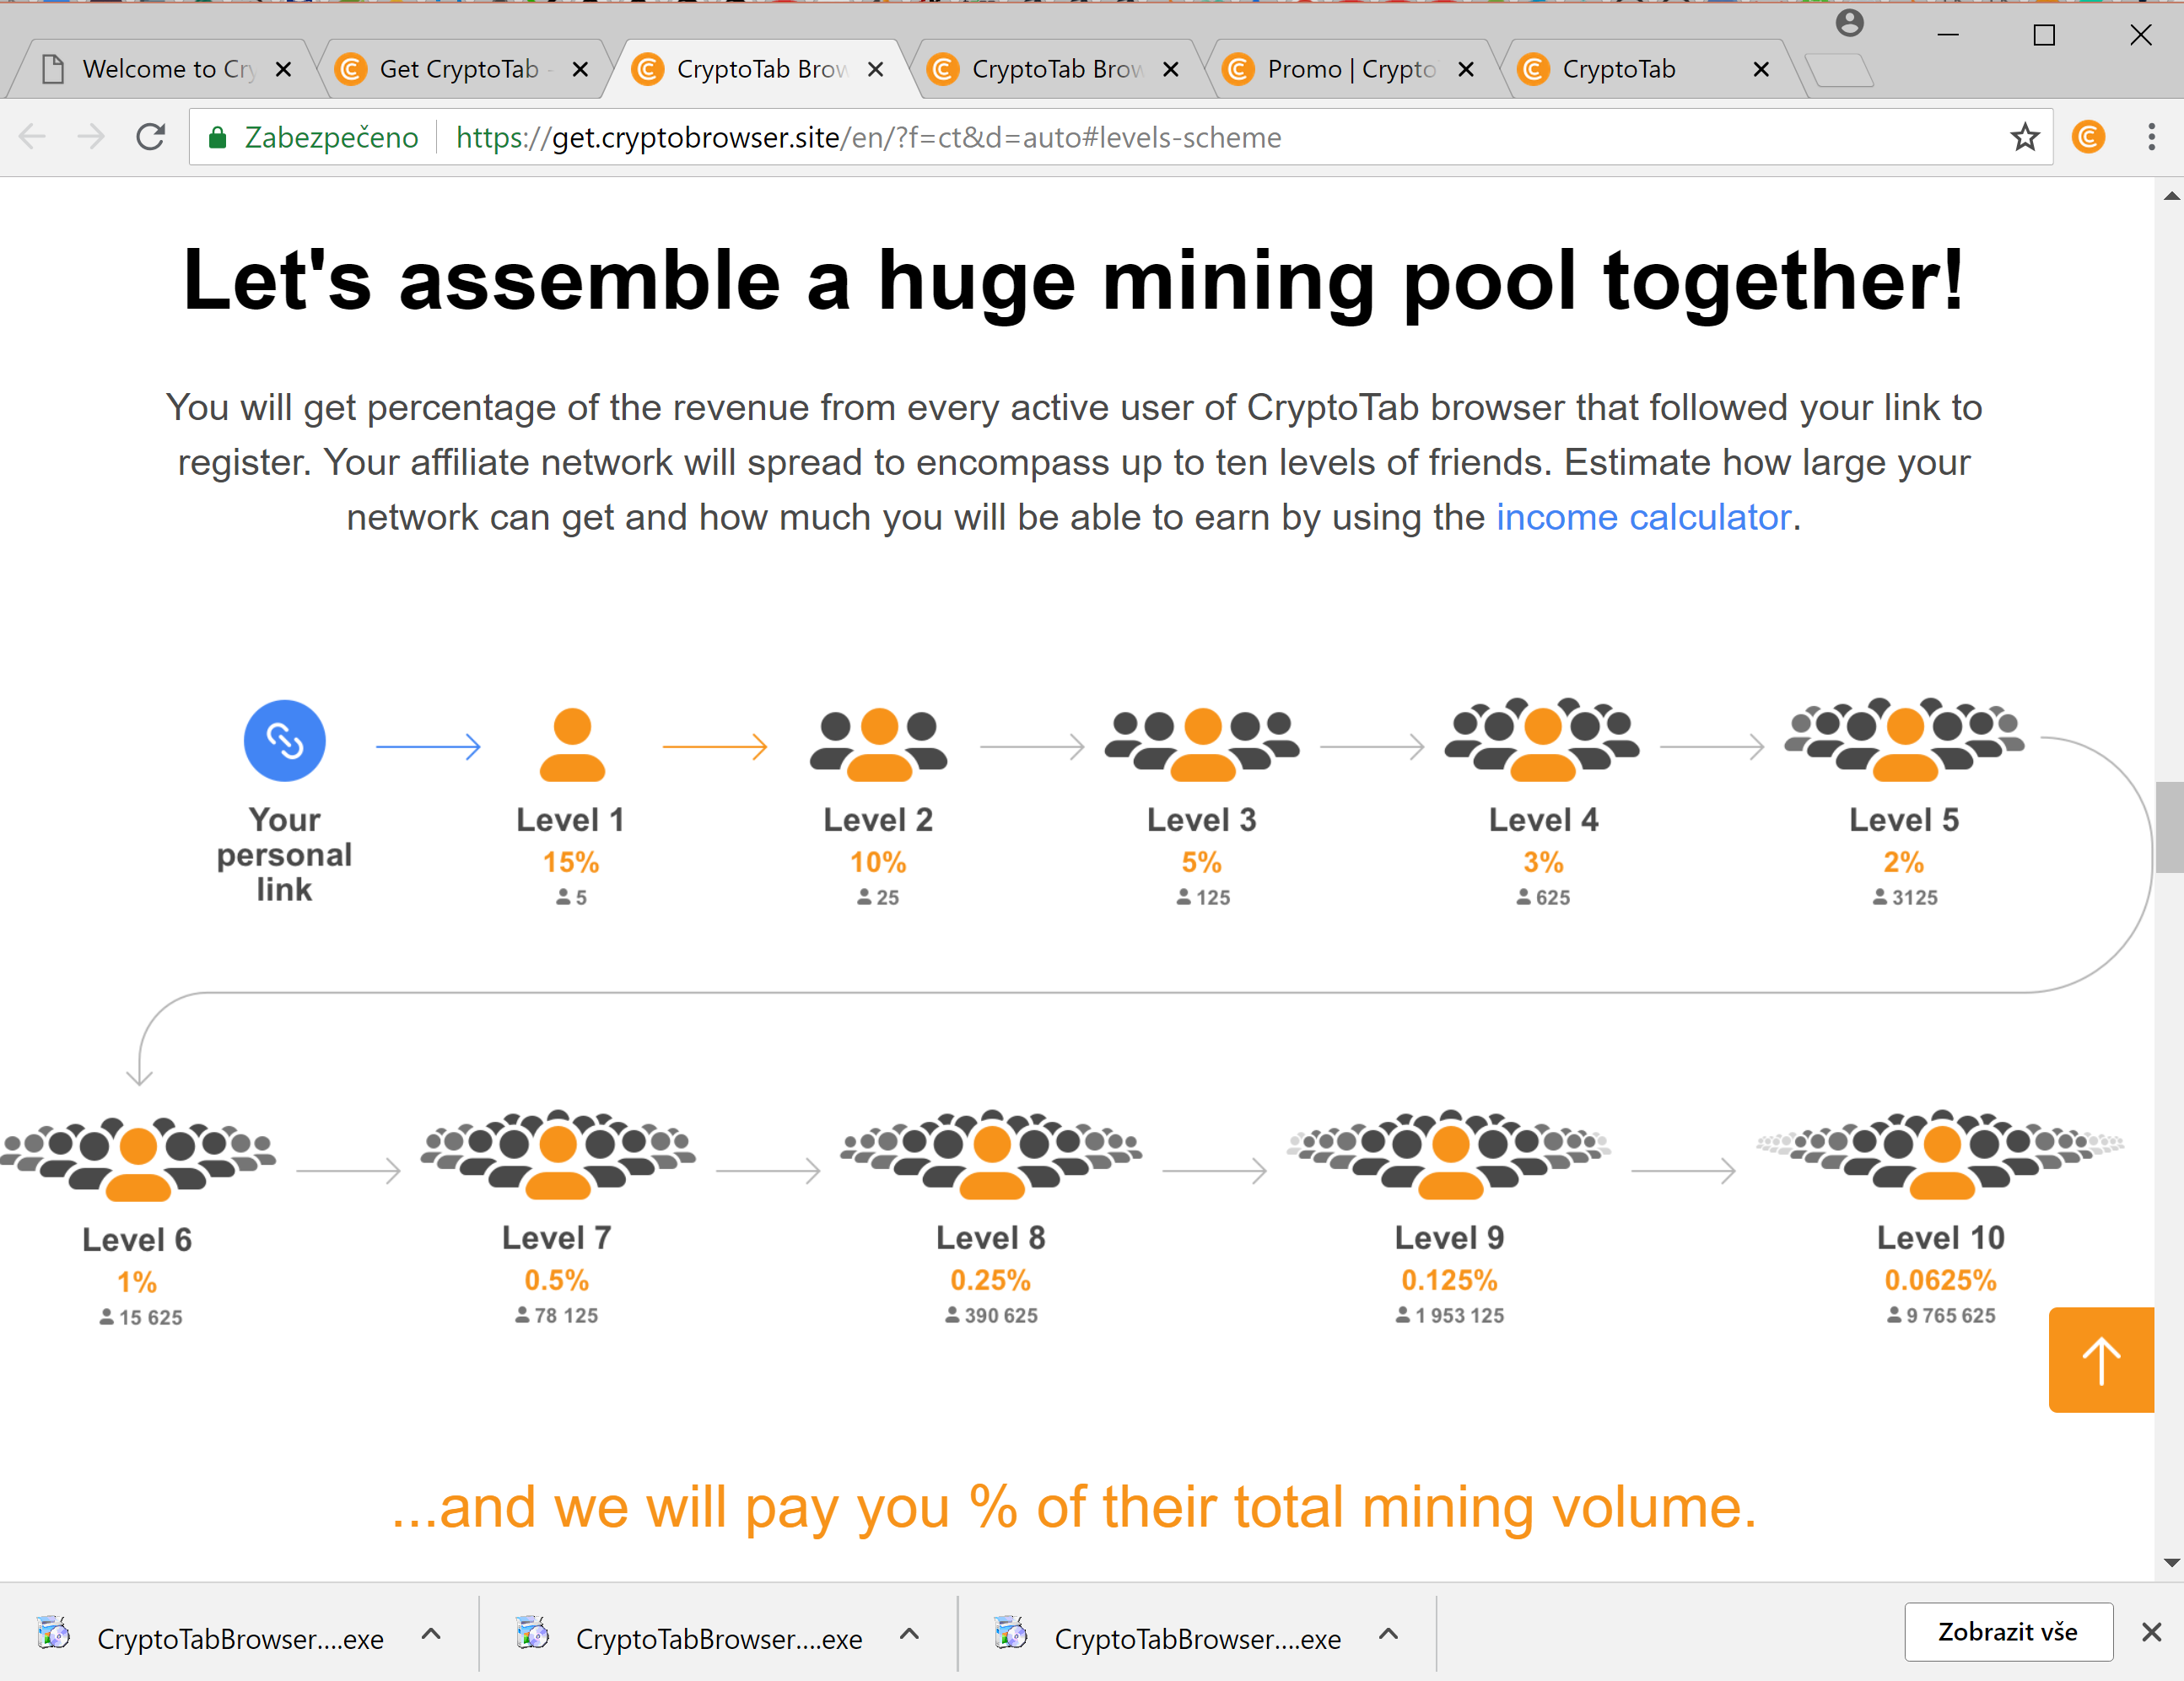
Task: Bookmark this page with the star icon
Action: 2025,137
